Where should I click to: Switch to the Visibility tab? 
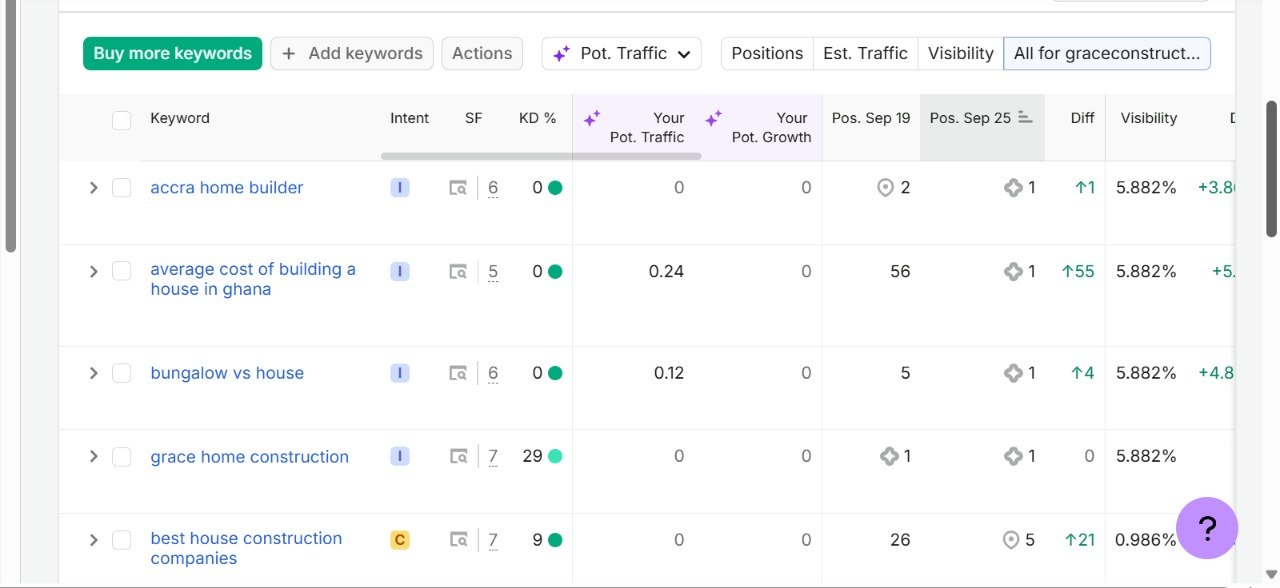coord(960,54)
